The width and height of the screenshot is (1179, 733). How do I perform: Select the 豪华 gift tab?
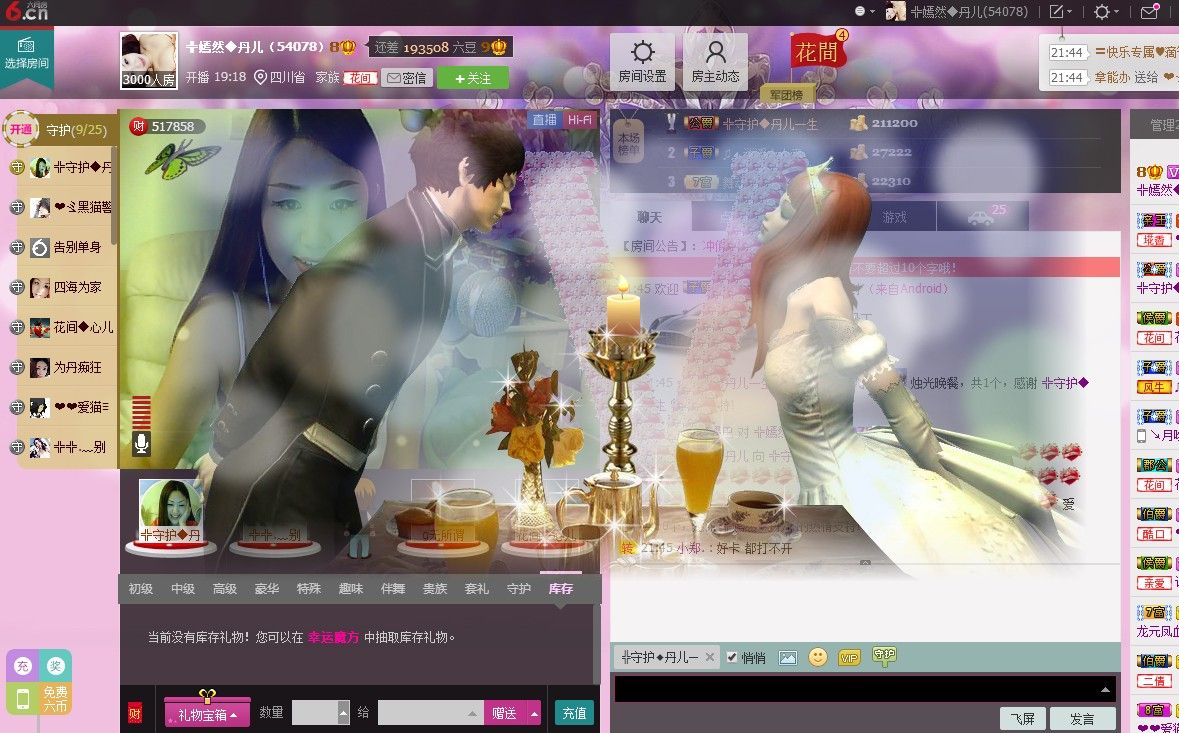click(x=266, y=589)
